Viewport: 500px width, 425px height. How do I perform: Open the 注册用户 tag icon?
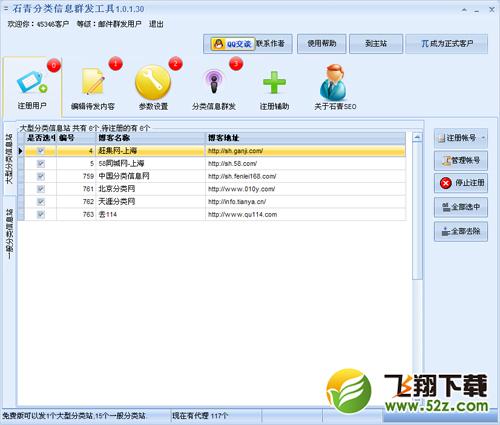tap(32, 83)
